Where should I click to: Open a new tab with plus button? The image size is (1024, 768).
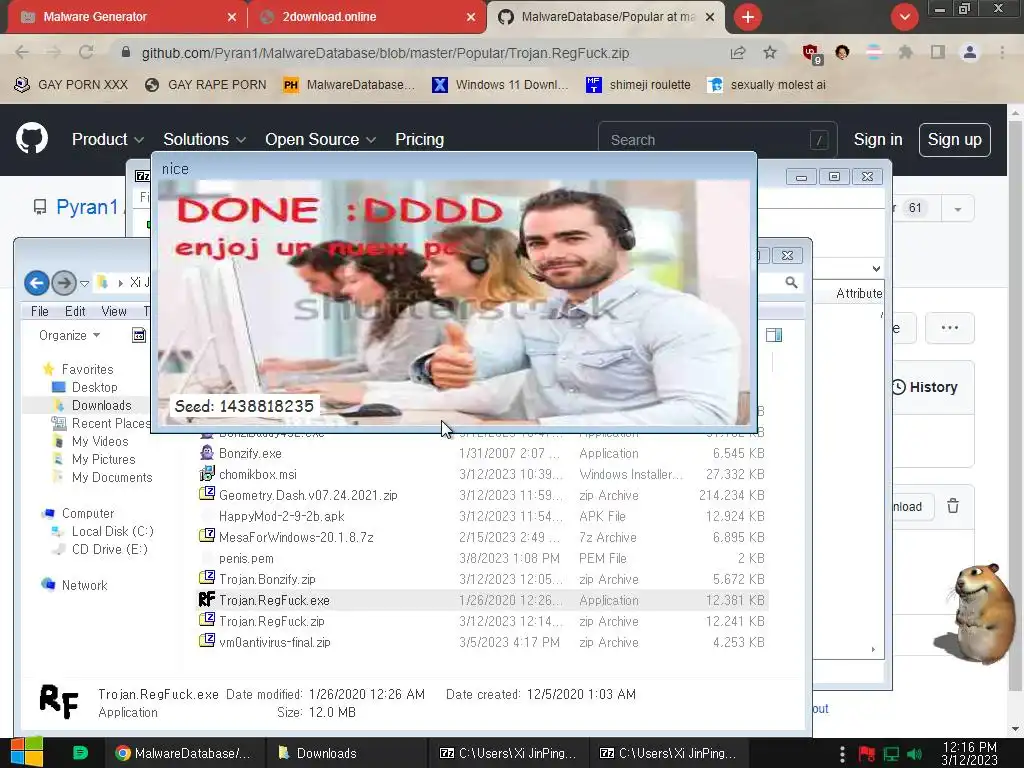coord(748,17)
